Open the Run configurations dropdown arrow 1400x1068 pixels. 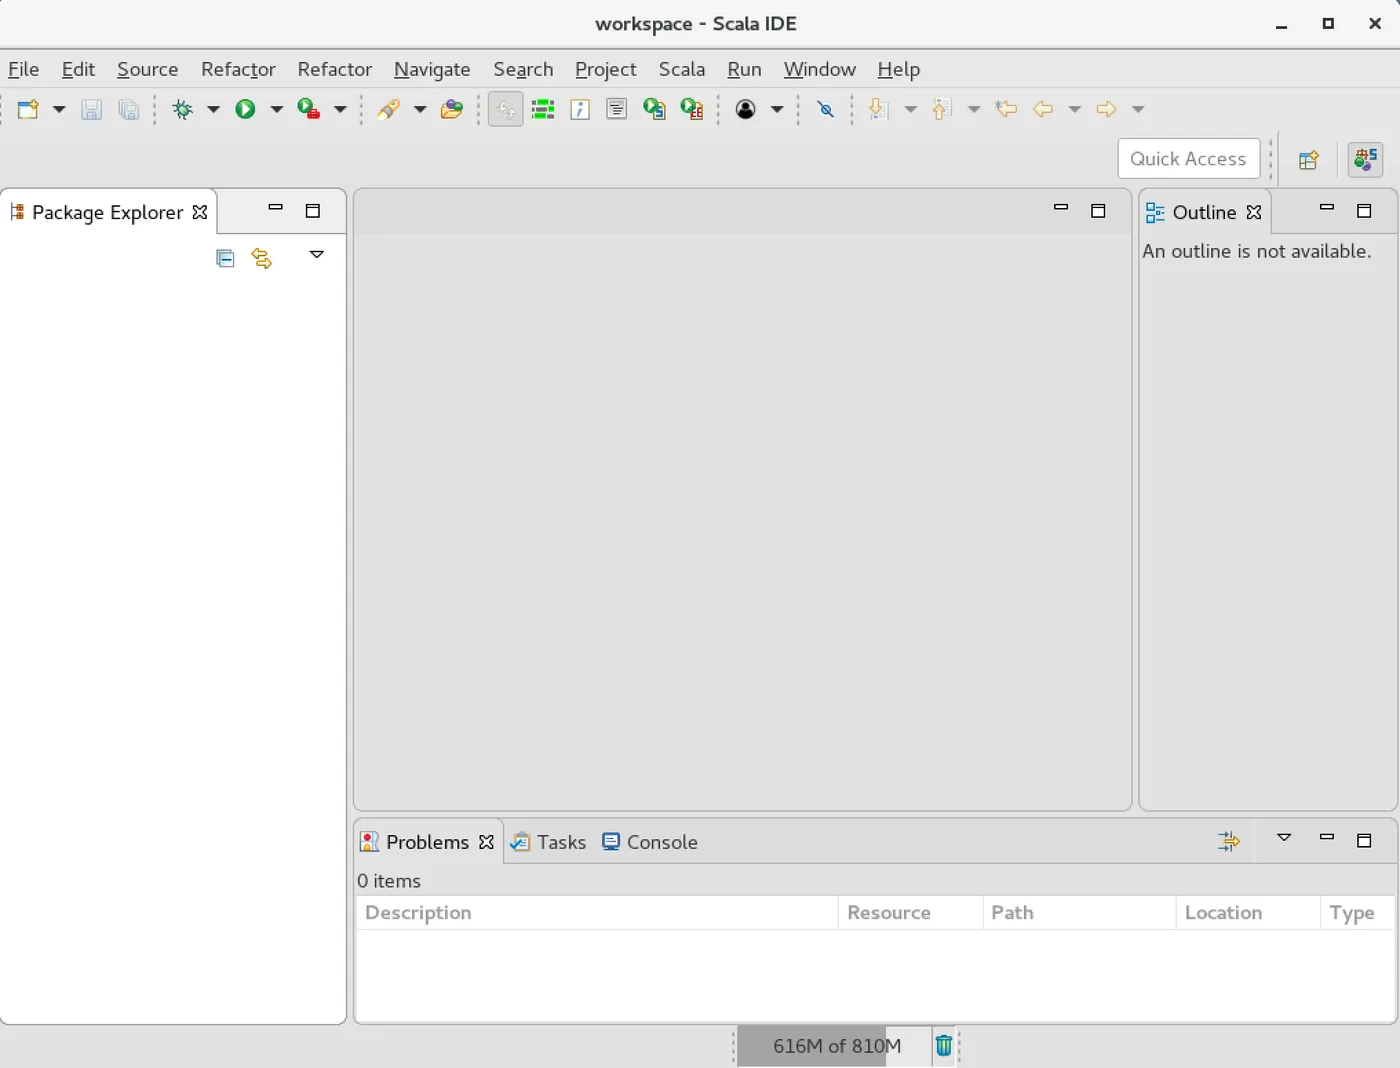277,109
